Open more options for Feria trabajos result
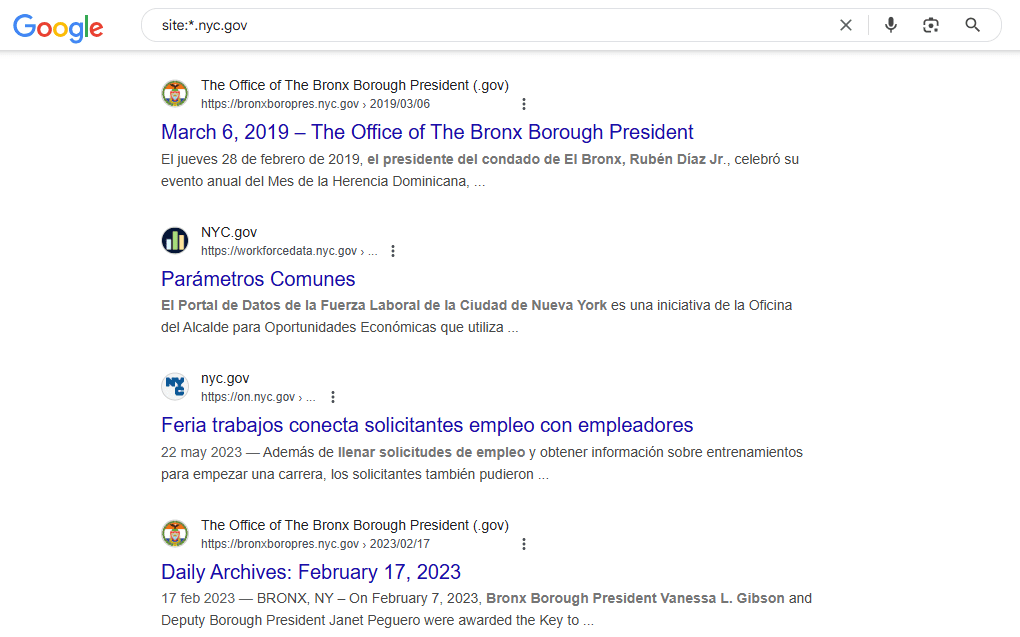Screen dimensions: 1020x637 333,397
